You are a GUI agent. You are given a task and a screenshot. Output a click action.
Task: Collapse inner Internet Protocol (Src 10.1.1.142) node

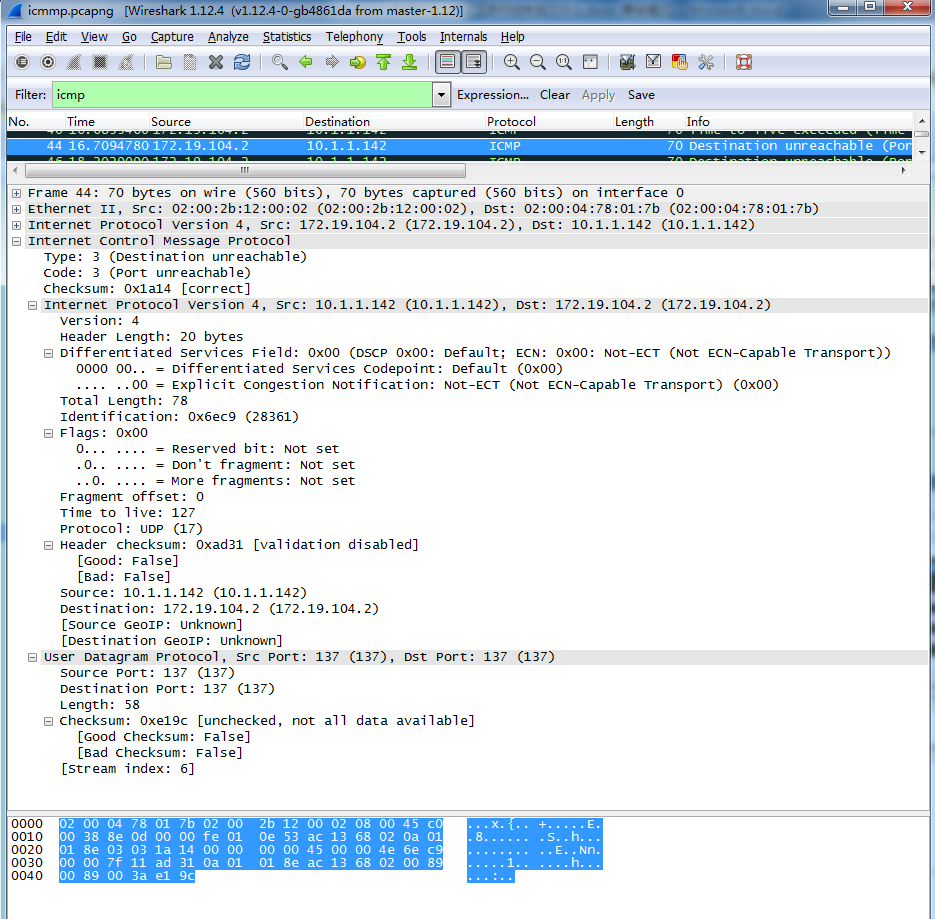[x=33, y=305]
